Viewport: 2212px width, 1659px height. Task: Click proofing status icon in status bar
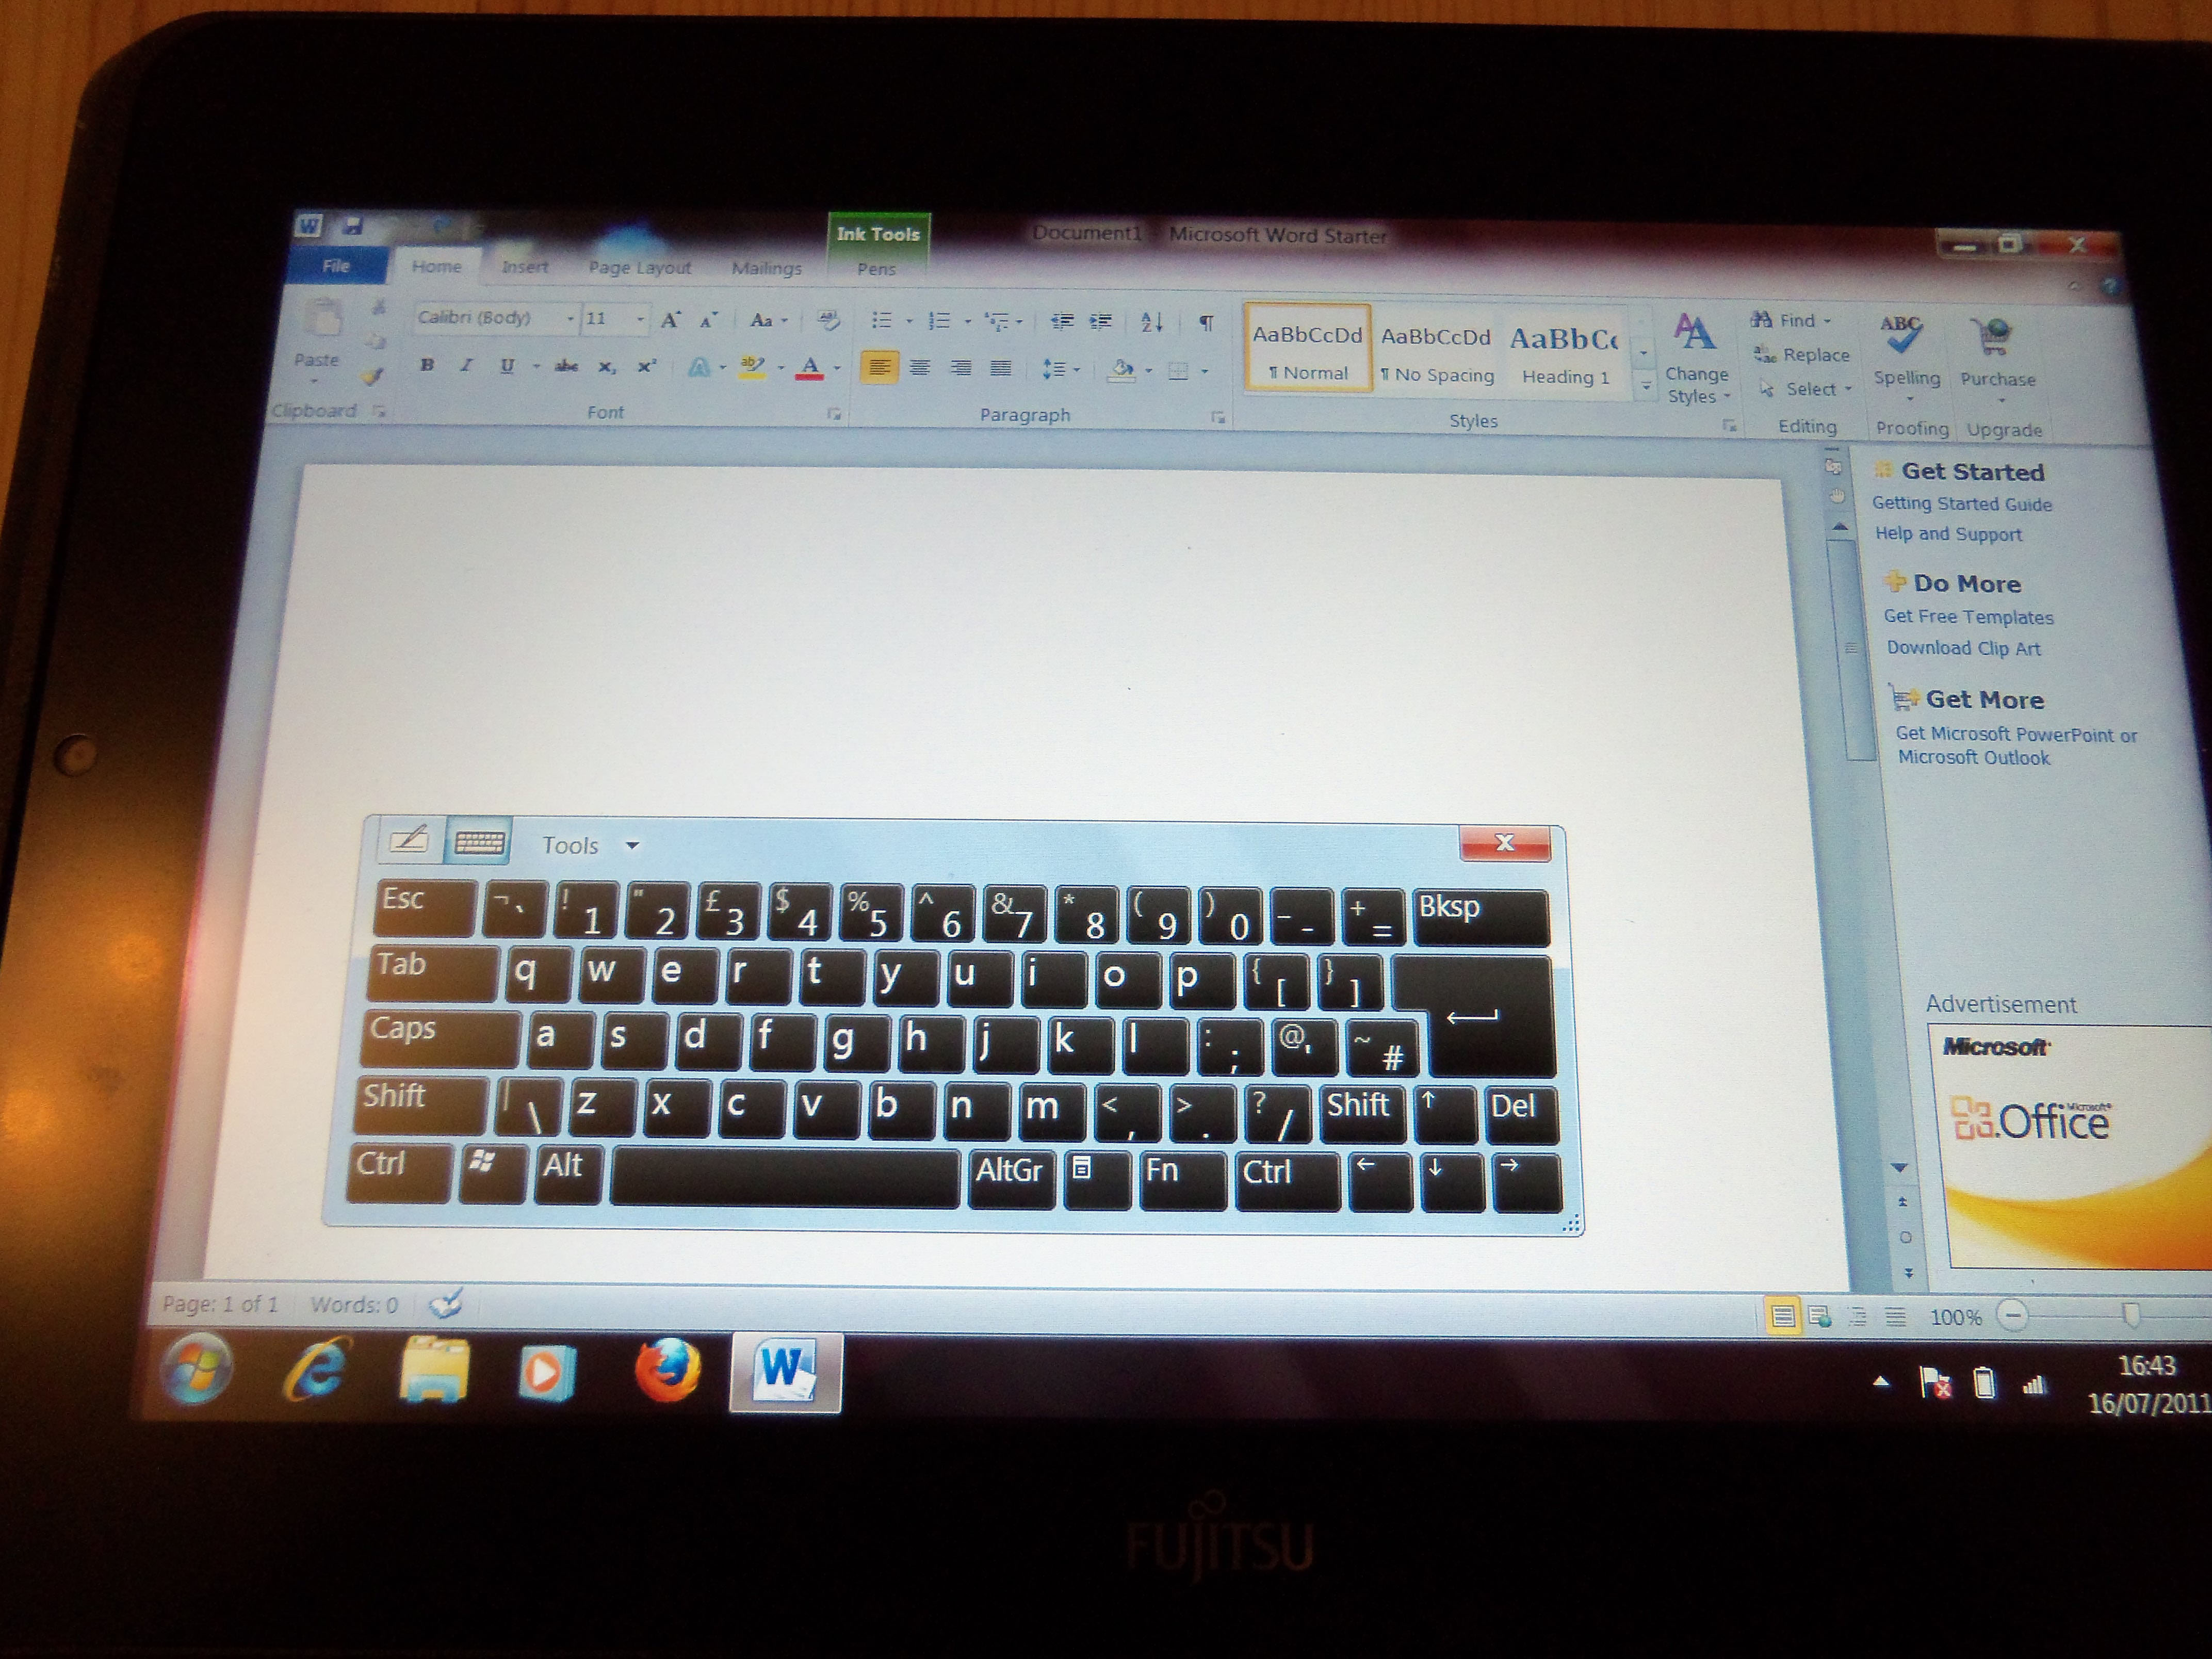click(x=446, y=1303)
